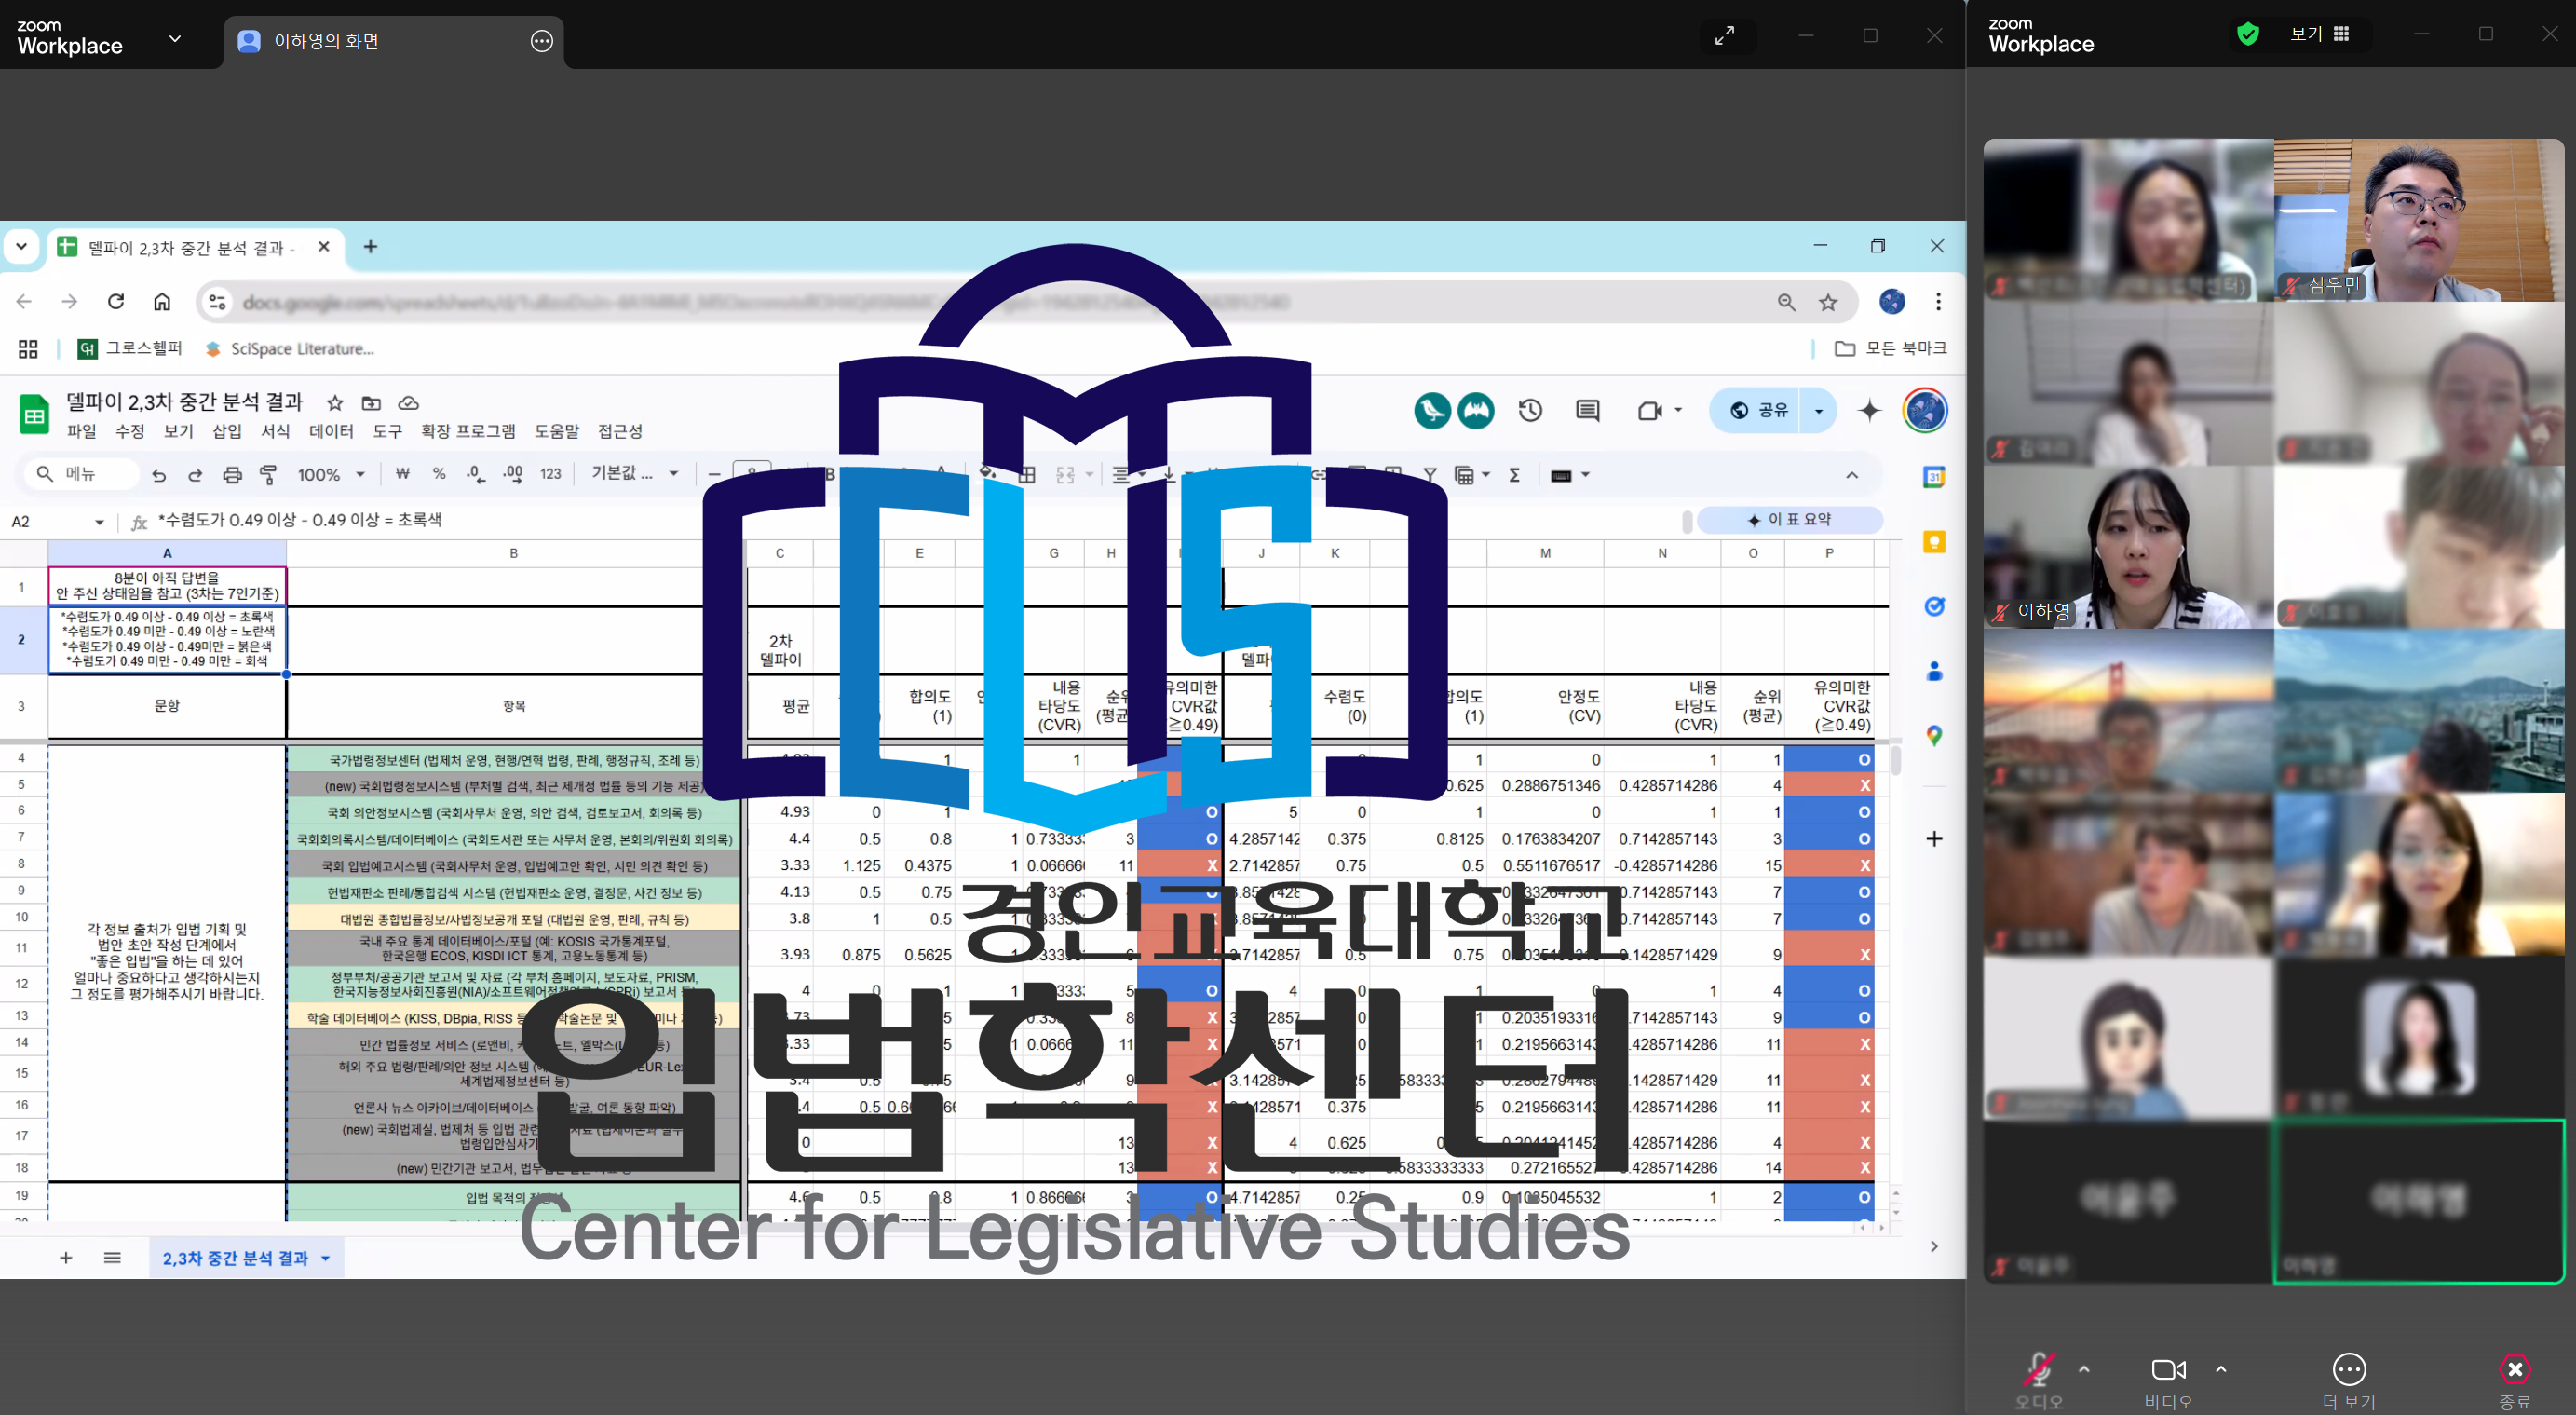Viewport: 2576px width, 1415px height.
Task: Open Gemini sparkle icon in Sheets header
Action: click(1870, 410)
